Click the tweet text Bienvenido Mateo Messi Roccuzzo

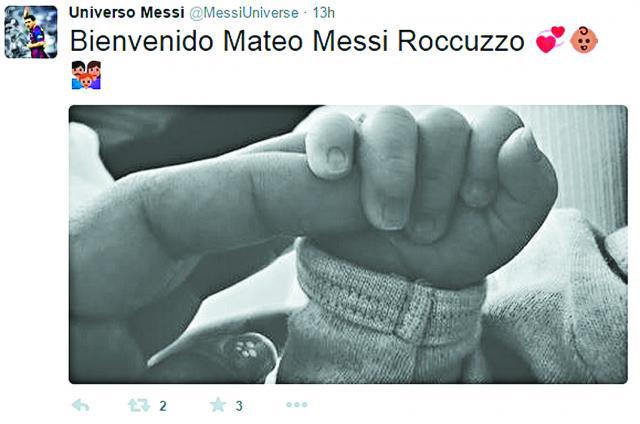297,41
